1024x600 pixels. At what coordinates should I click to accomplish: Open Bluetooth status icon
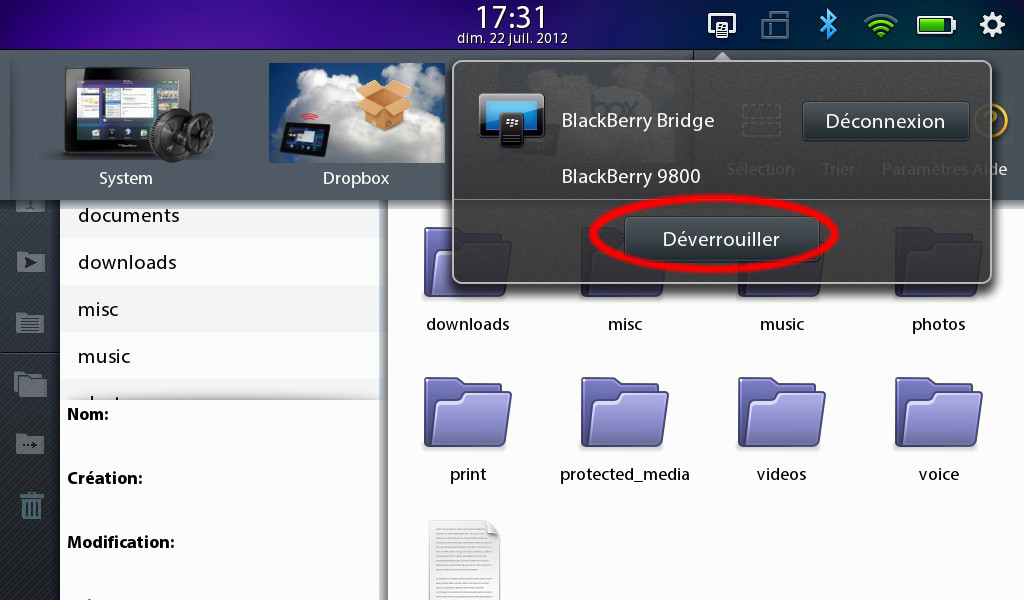pos(828,25)
